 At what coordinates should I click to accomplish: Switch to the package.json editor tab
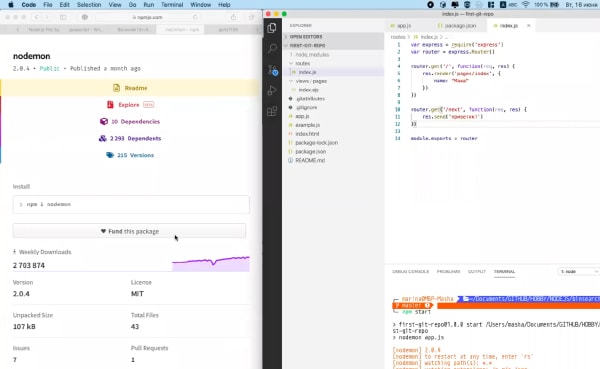pos(457,26)
